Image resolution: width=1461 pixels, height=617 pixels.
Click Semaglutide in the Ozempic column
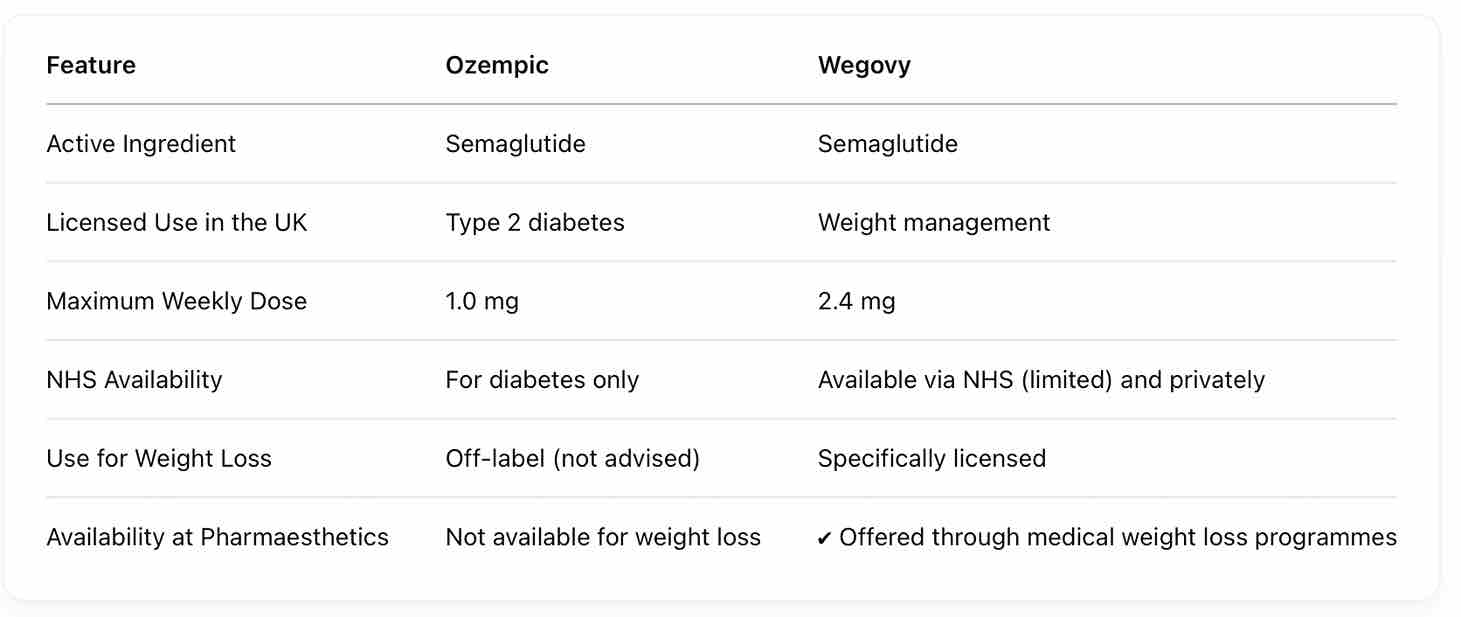[515, 144]
